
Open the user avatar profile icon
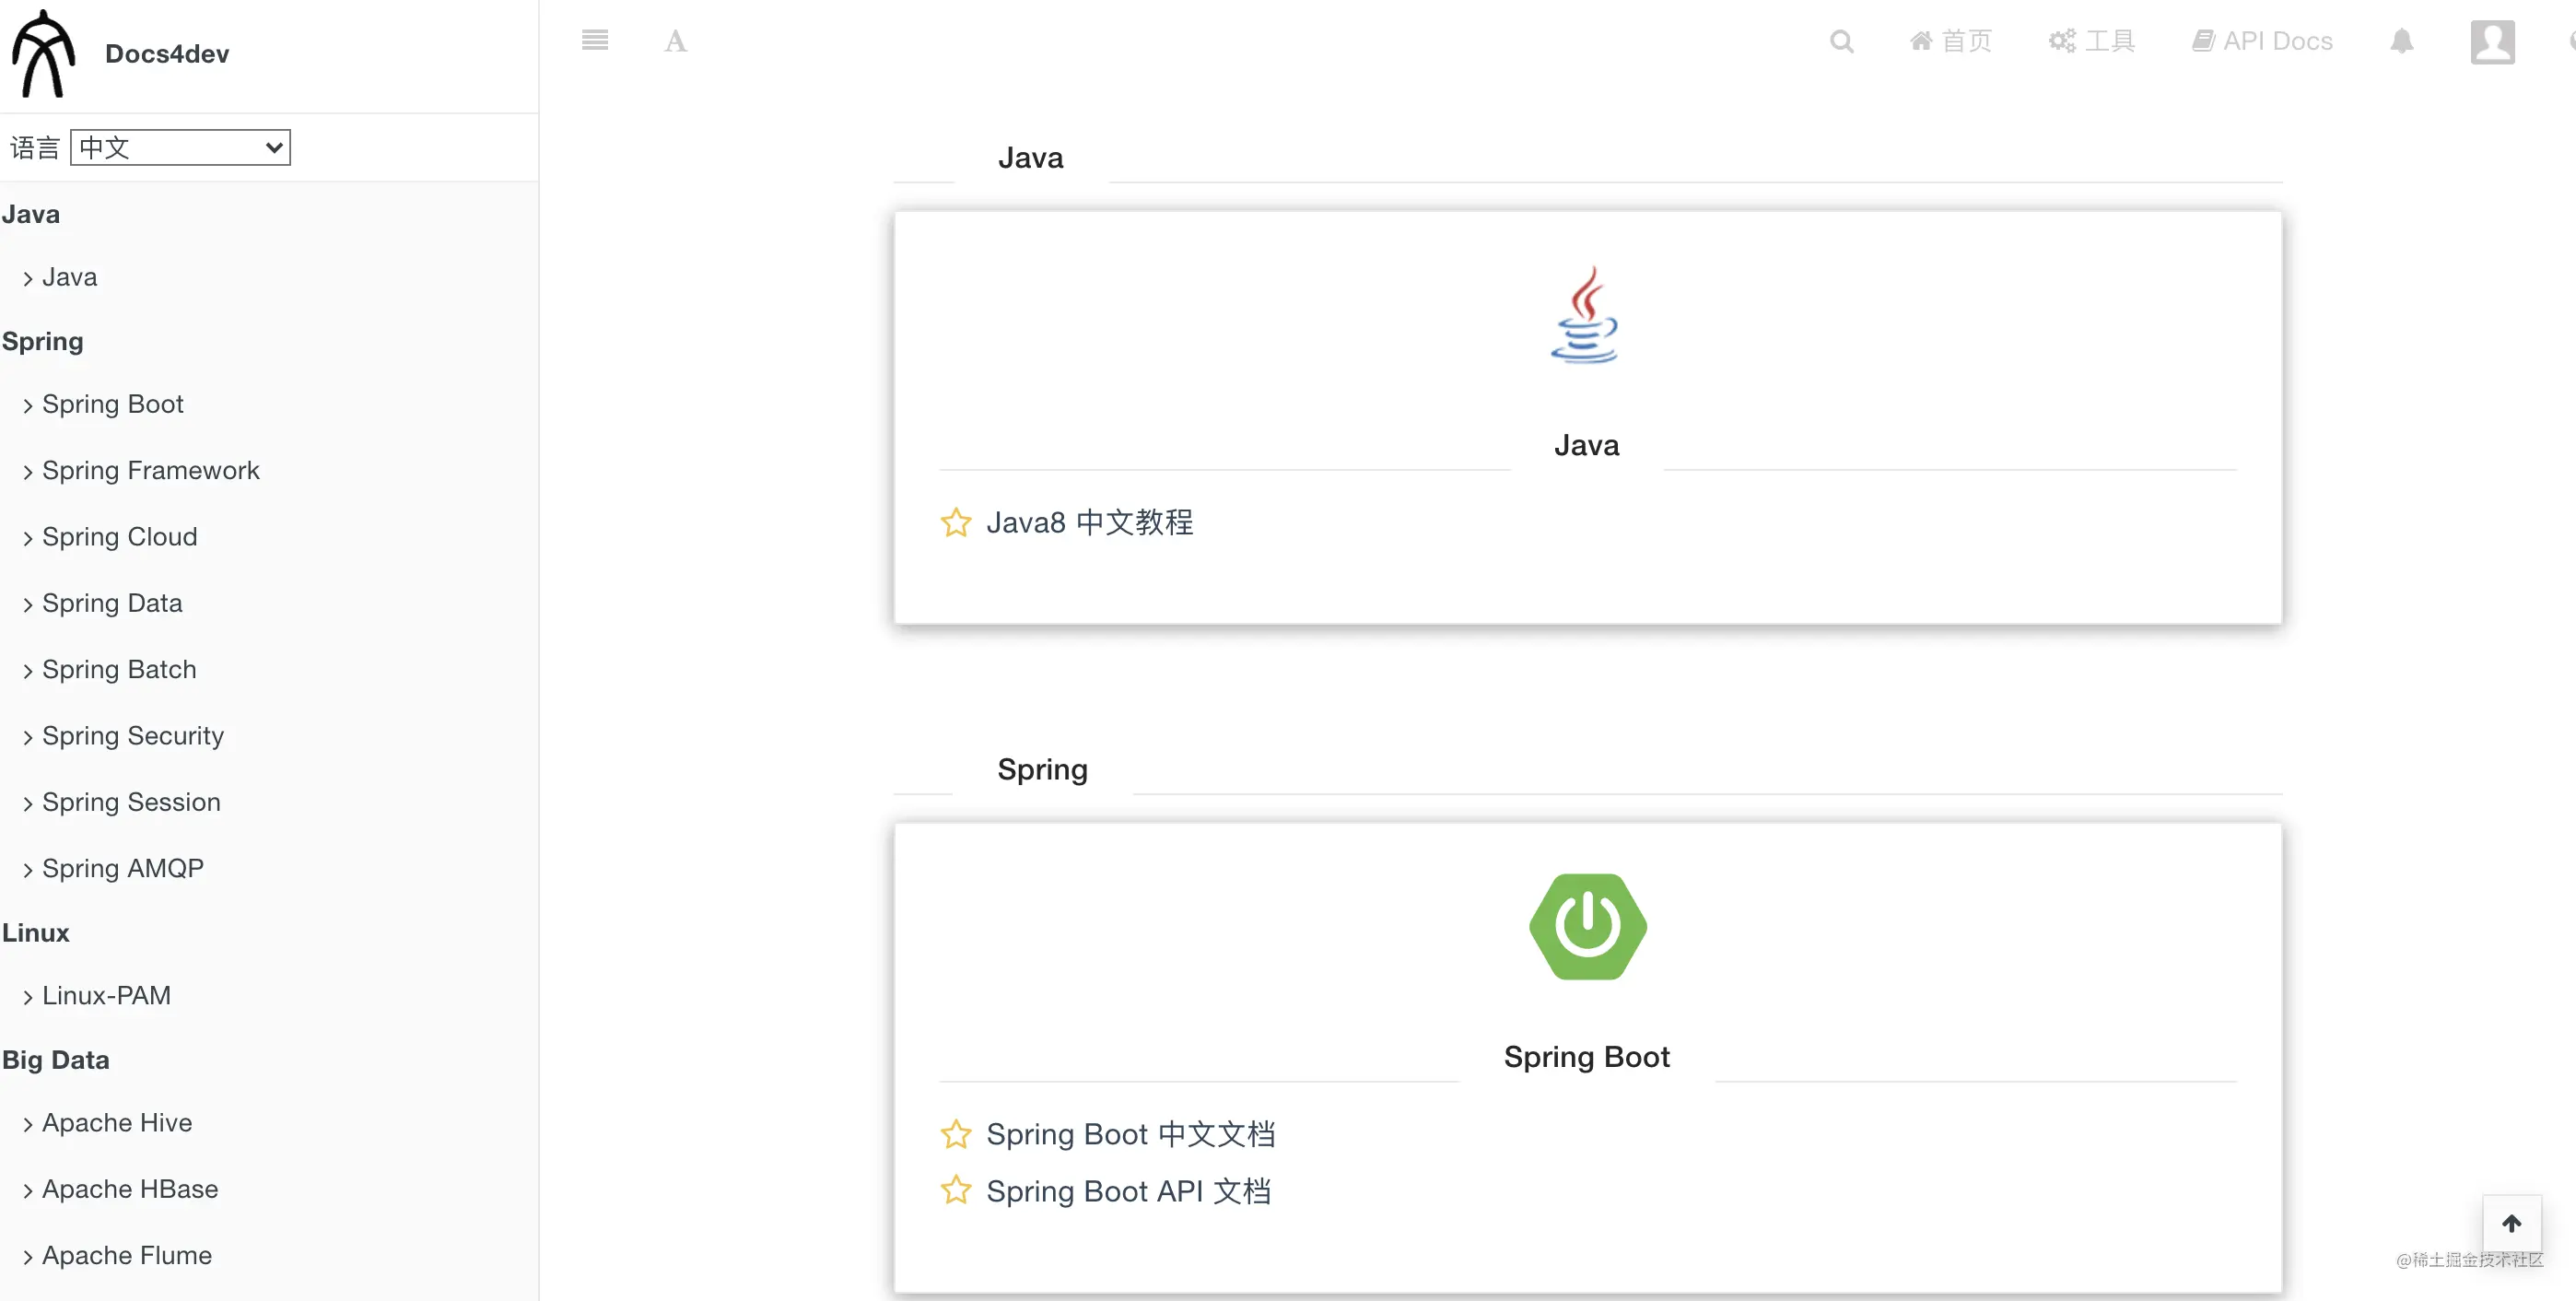2492,42
